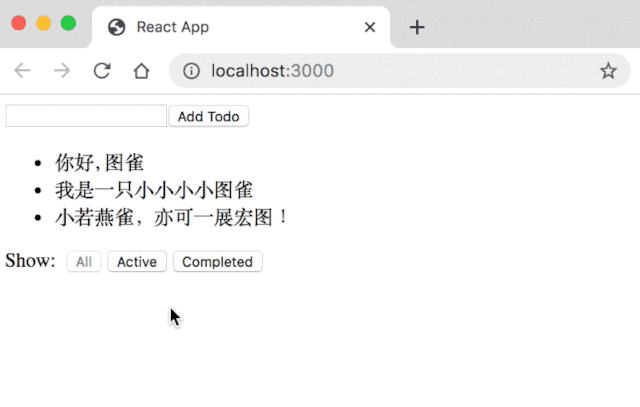Toggle the todo '你好, 图雀'
The image size is (640, 407).
[x=99, y=162]
